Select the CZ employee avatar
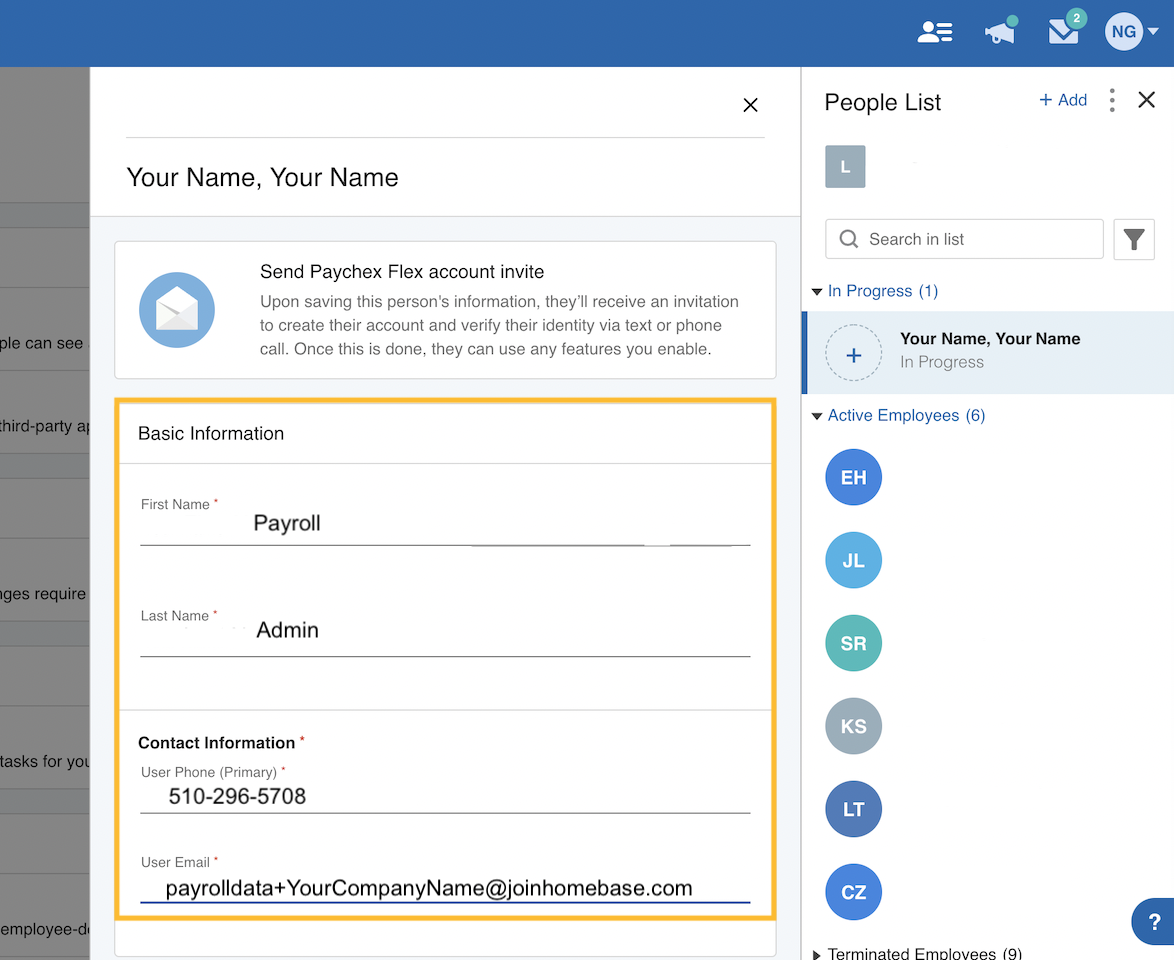This screenshot has width=1174, height=960. pos(853,892)
